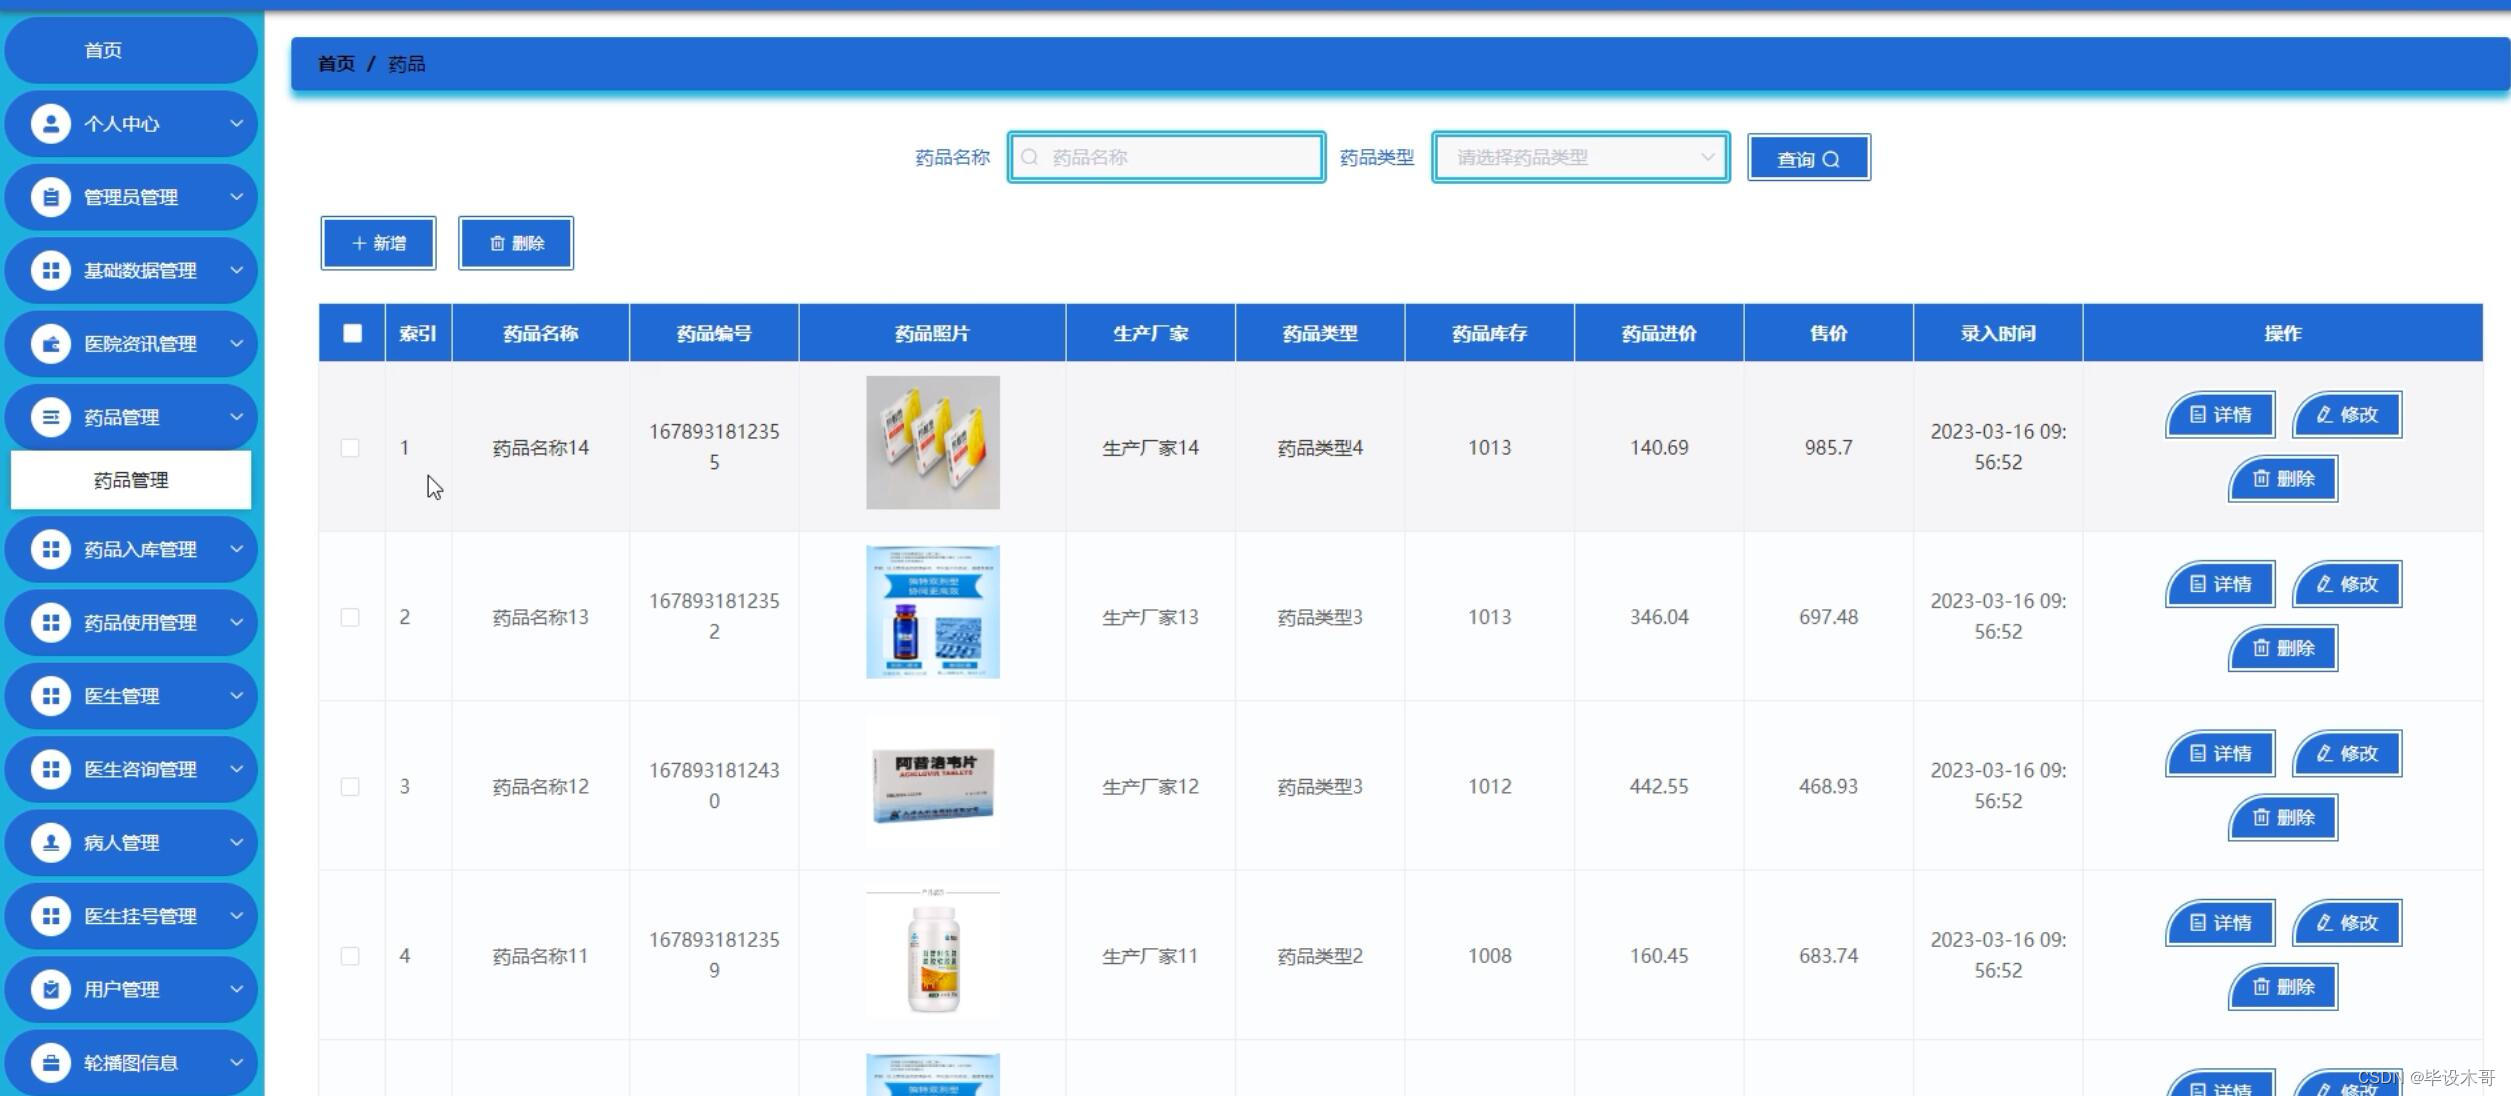Click the 查询 search button

(1809, 158)
